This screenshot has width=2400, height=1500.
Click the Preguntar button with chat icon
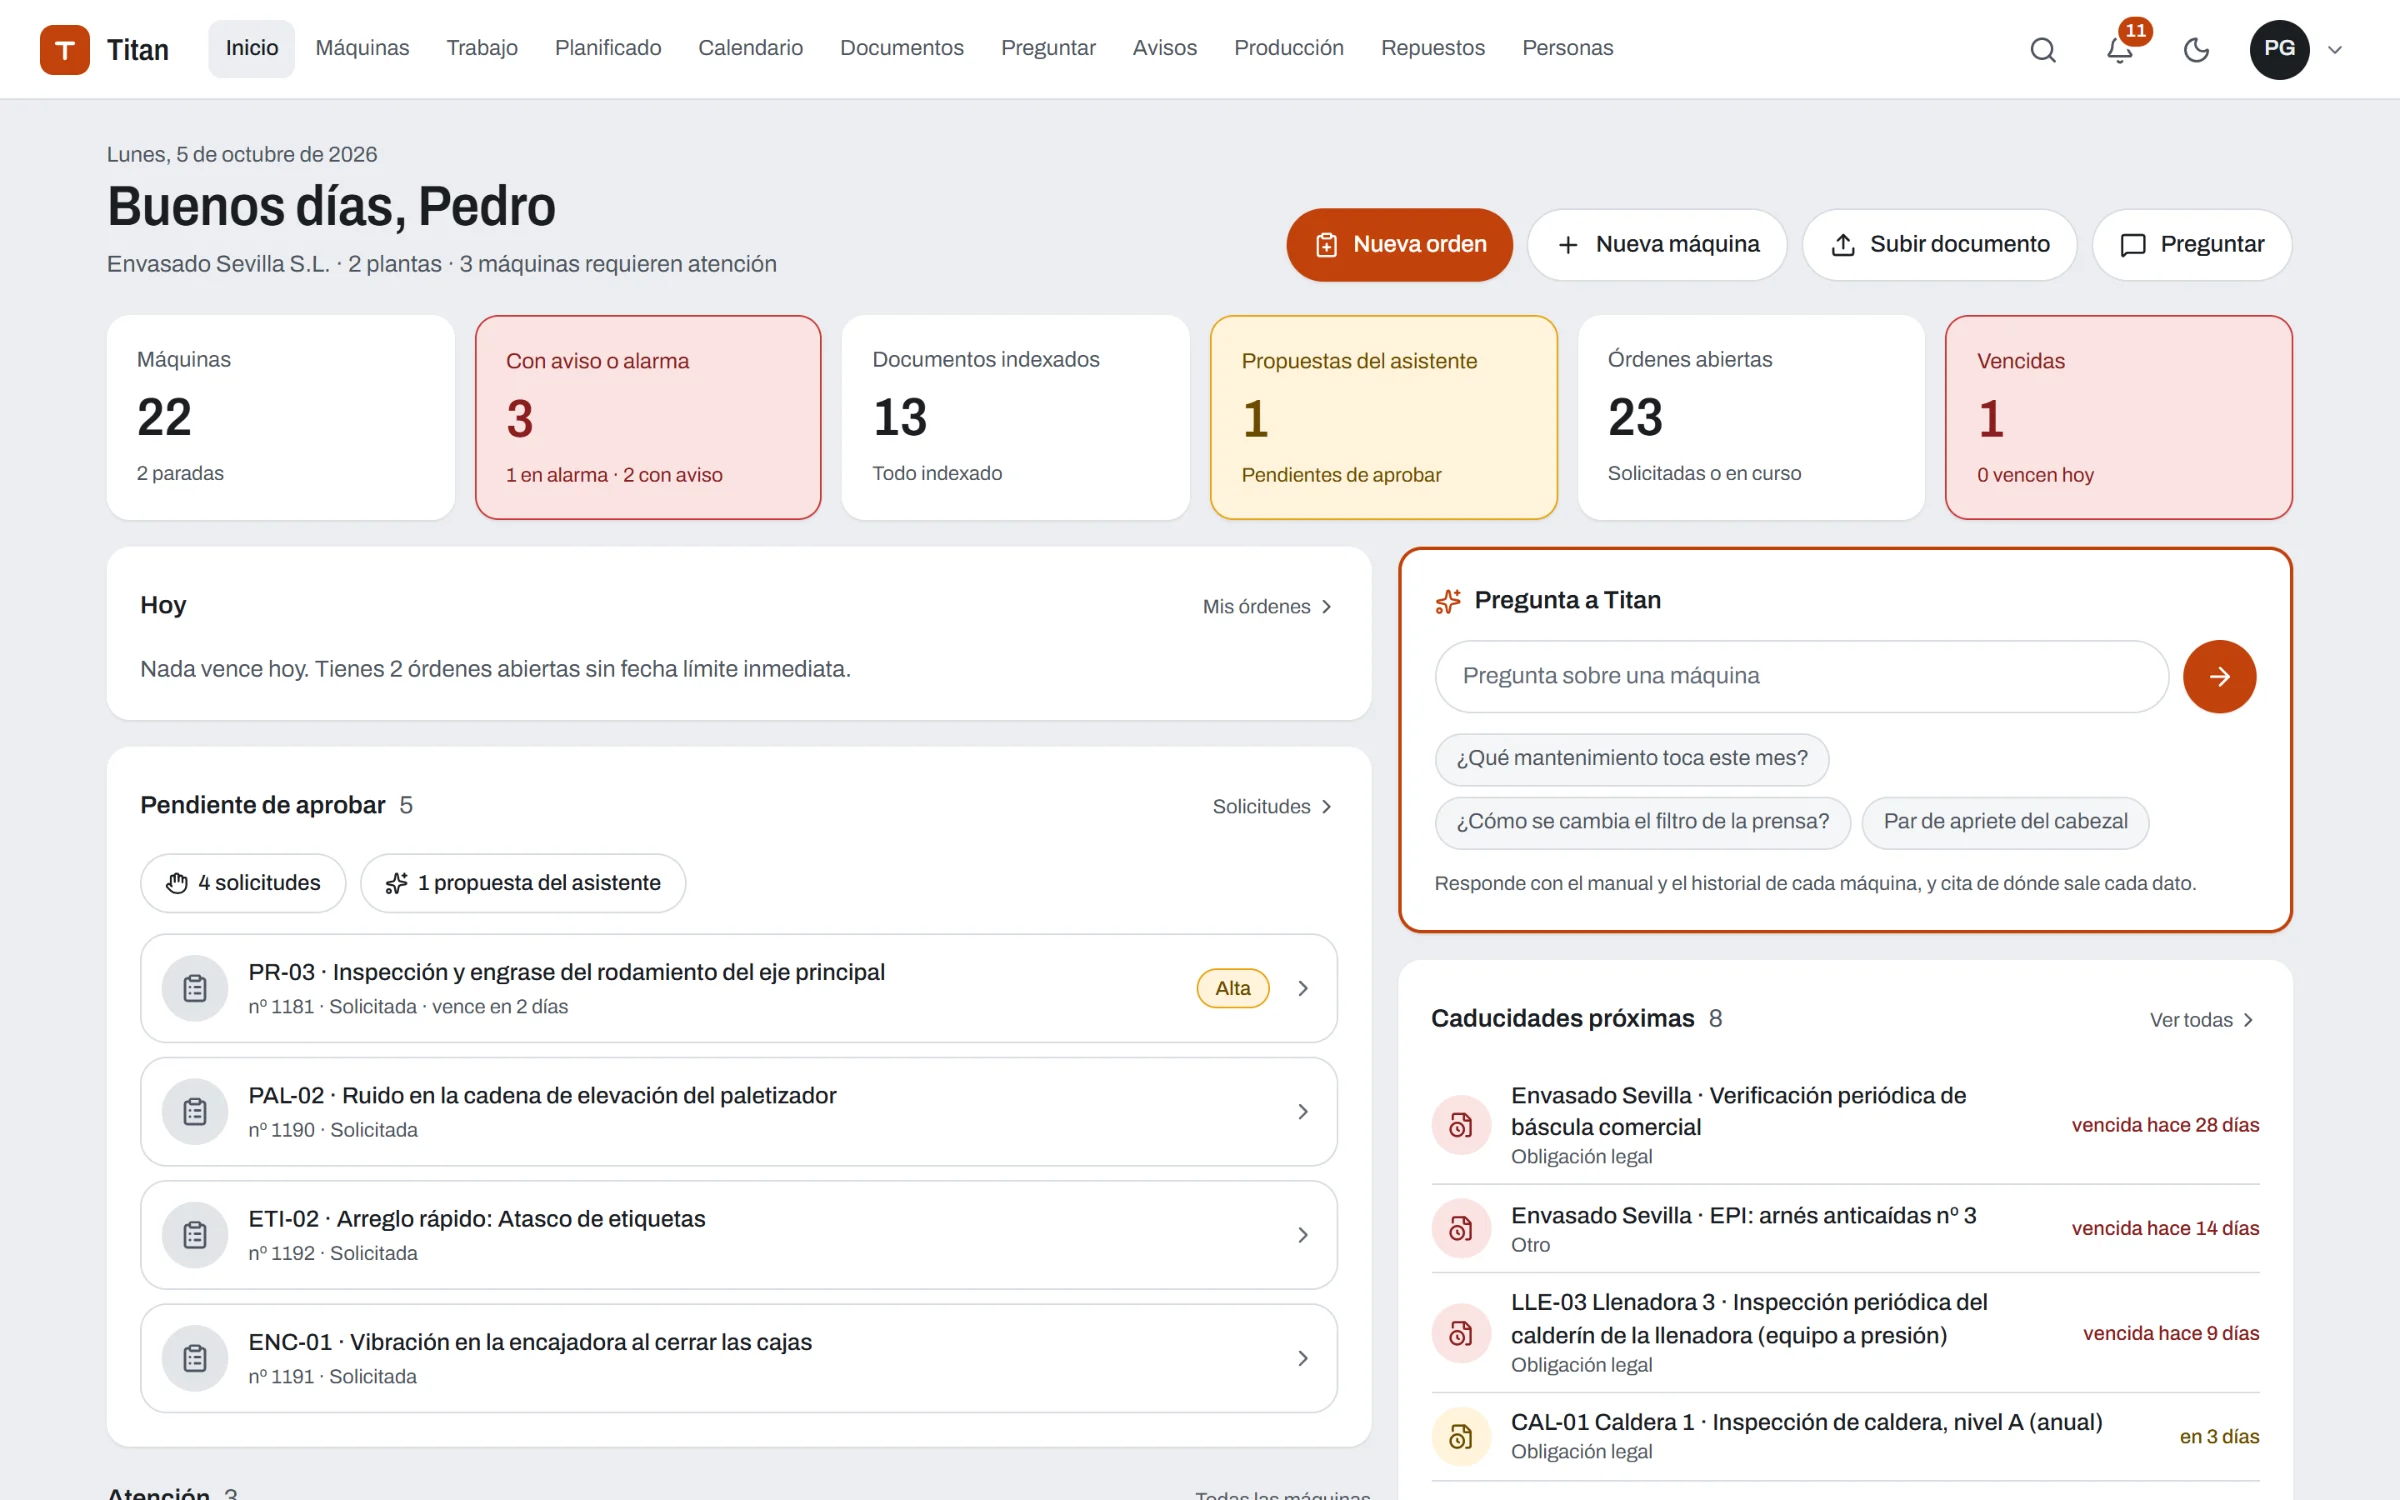[2192, 245]
